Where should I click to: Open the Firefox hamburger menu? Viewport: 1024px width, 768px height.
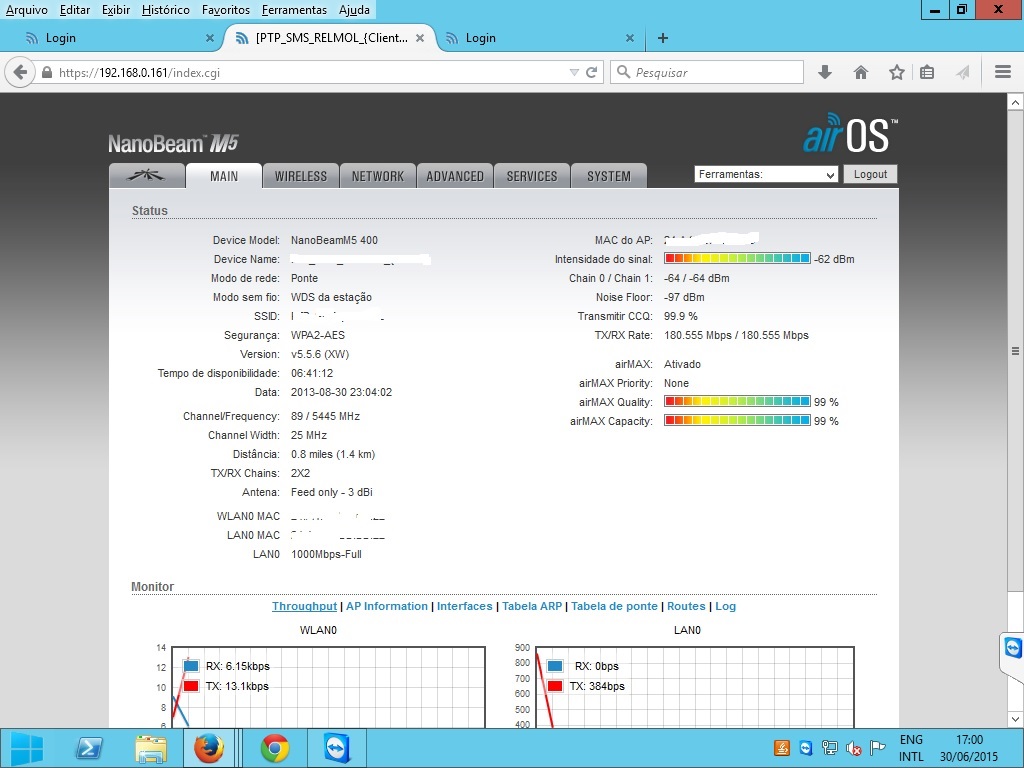pyautogui.click(x=1003, y=73)
